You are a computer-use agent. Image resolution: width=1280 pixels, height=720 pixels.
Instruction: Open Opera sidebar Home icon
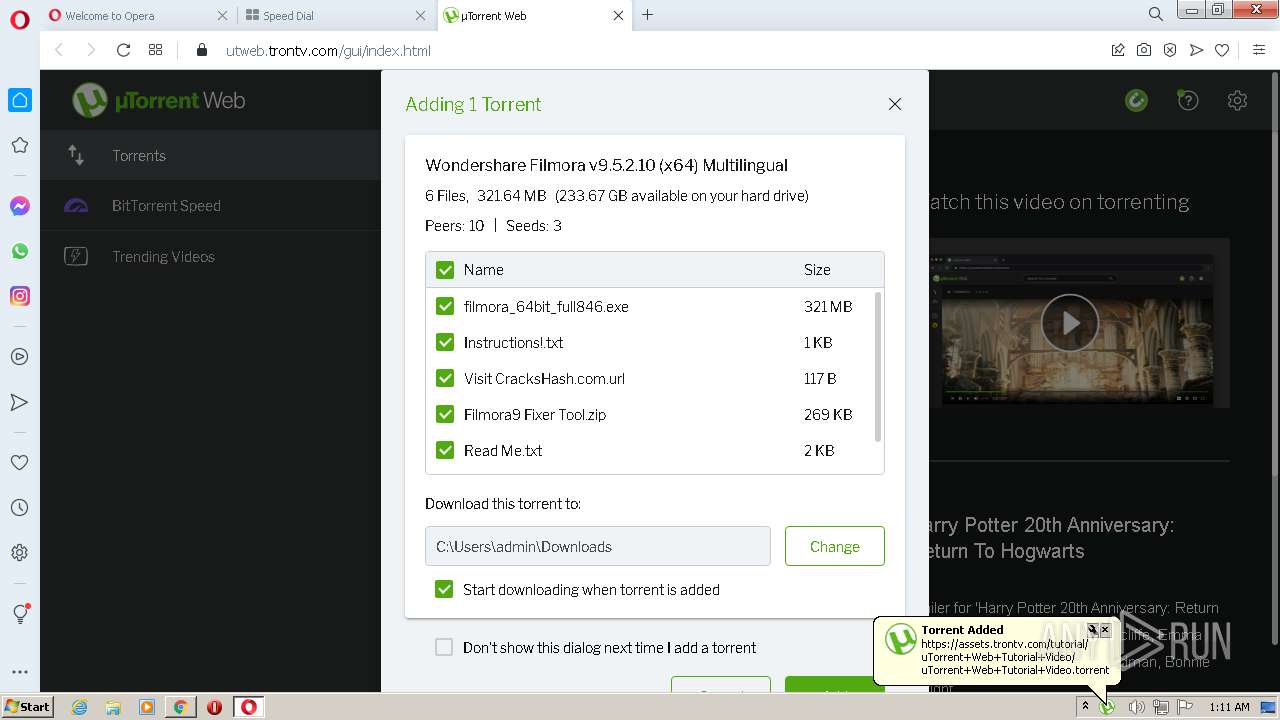(20, 100)
